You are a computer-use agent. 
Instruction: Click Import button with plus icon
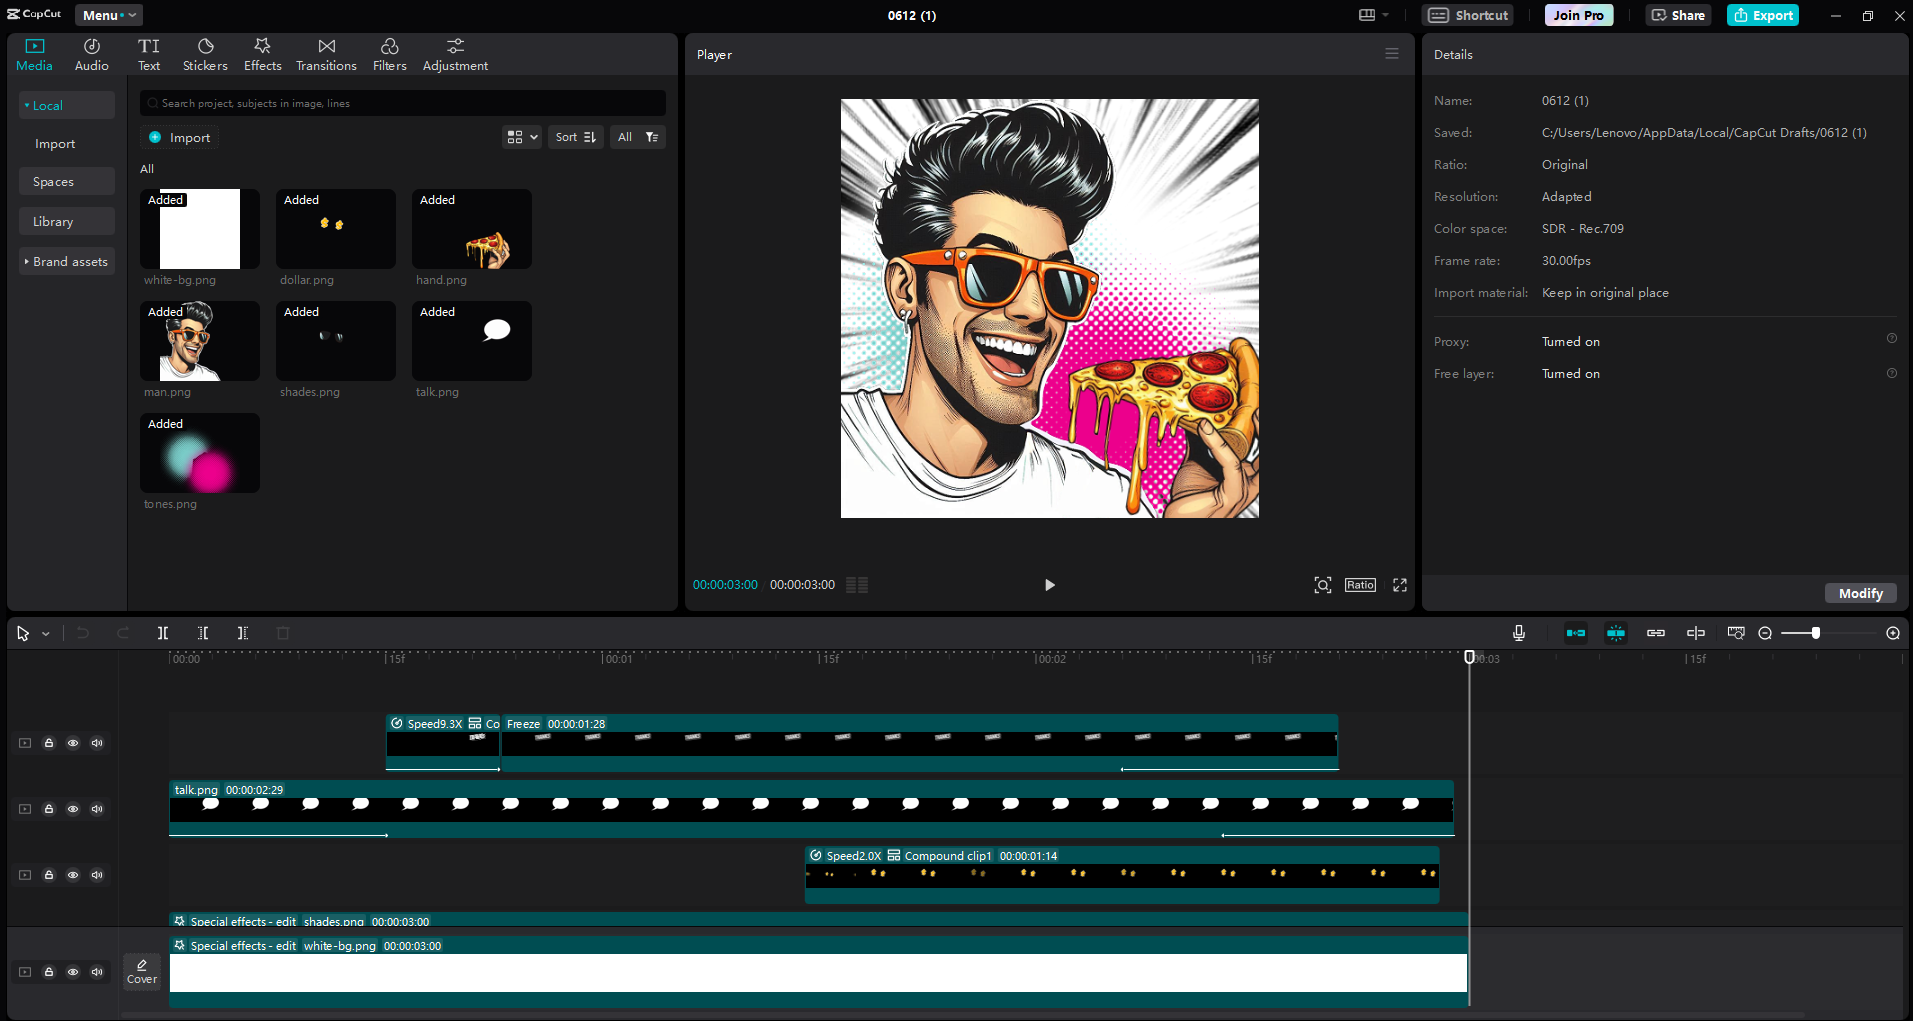click(180, 137)
